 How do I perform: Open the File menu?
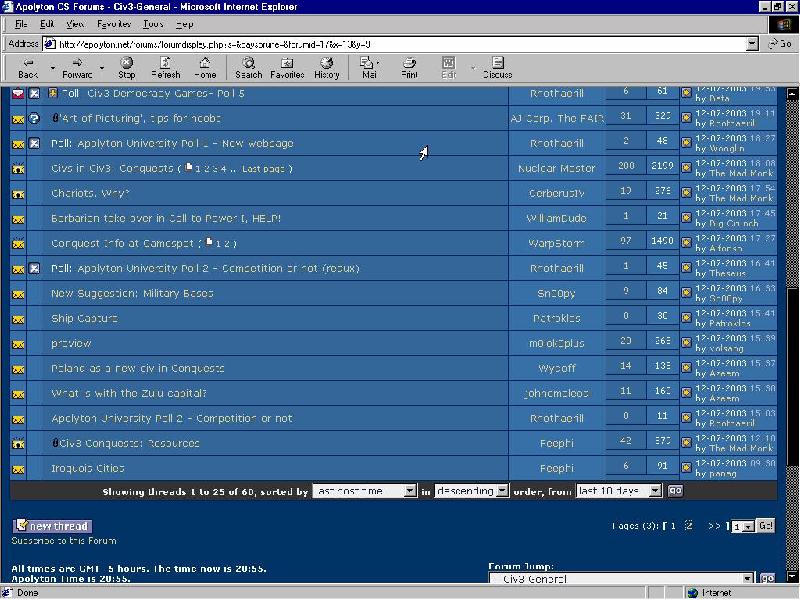click(21, 23)
